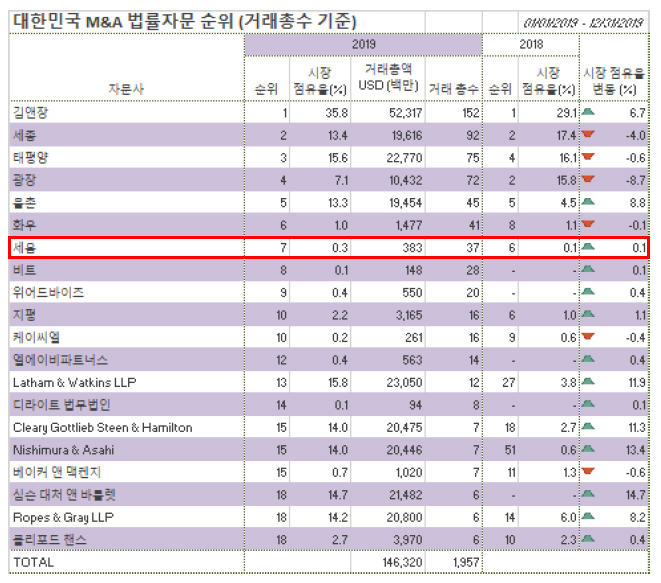This screenshot has width=661, height=583.
Task: Select the firm name 지평
Action: tap(24, 315)
